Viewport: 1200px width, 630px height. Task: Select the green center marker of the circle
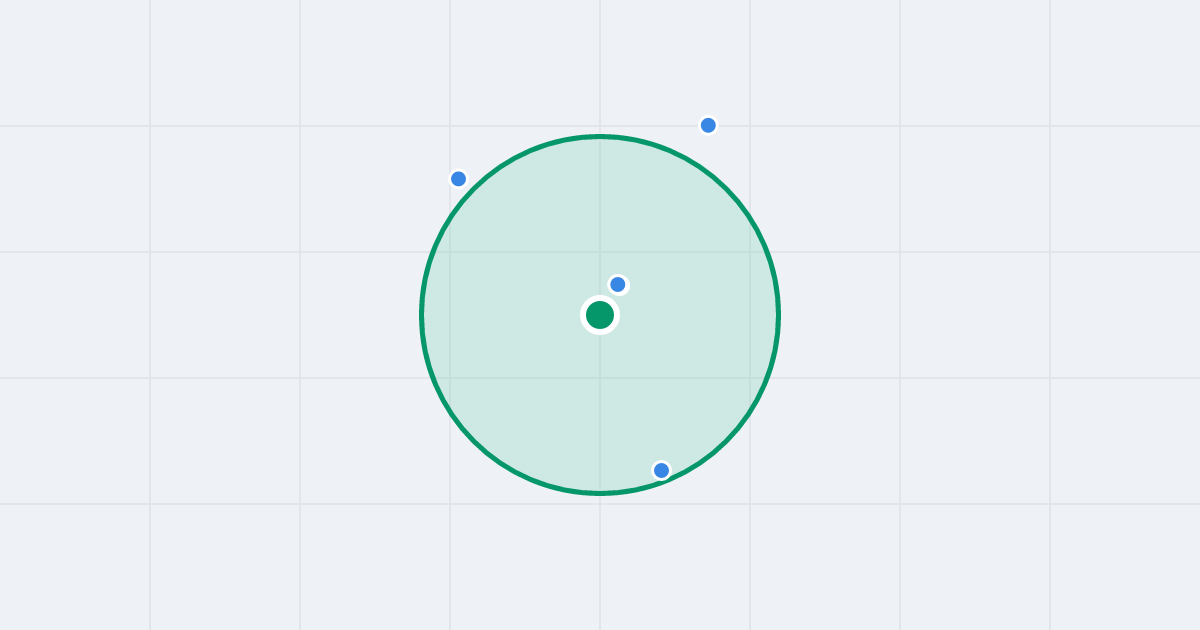pyautogui.click(x=600, y=315)
